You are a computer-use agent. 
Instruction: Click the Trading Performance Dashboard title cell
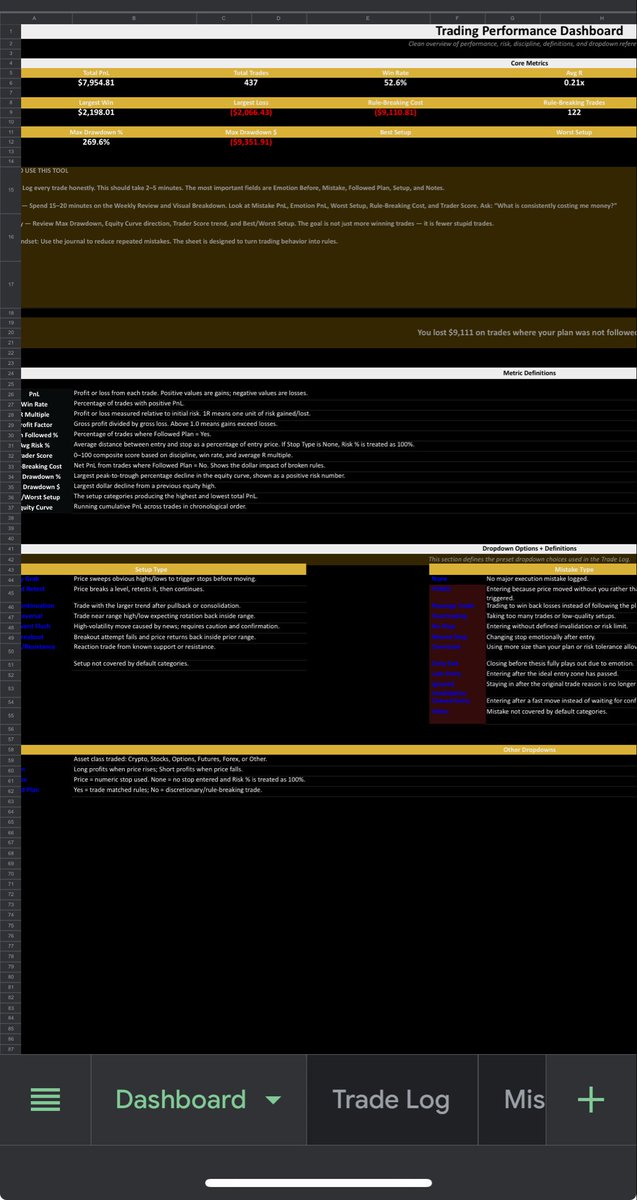[529, 31]
